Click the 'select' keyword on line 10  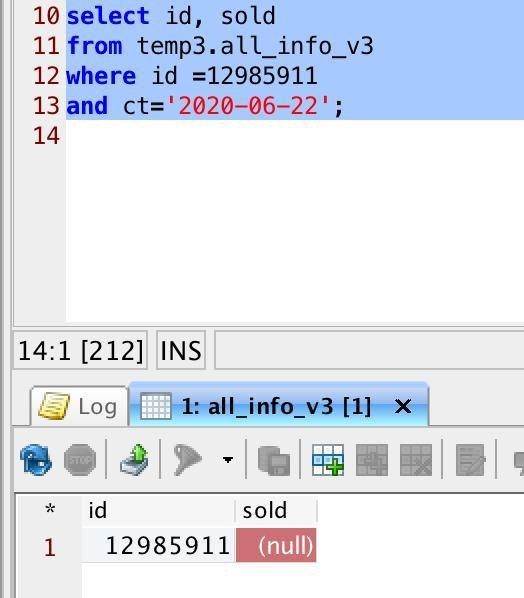click(x=108, y=16)
